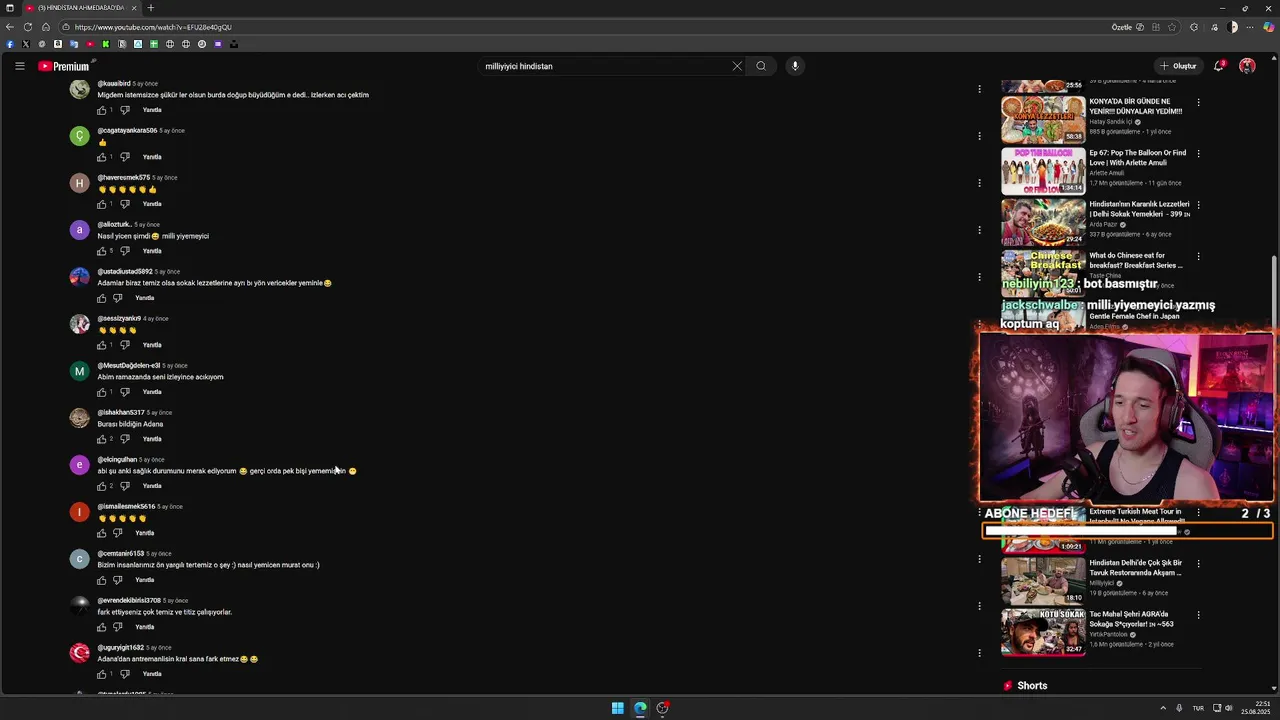
Task: Start voice search with the microphone
Action: point(795,66)
